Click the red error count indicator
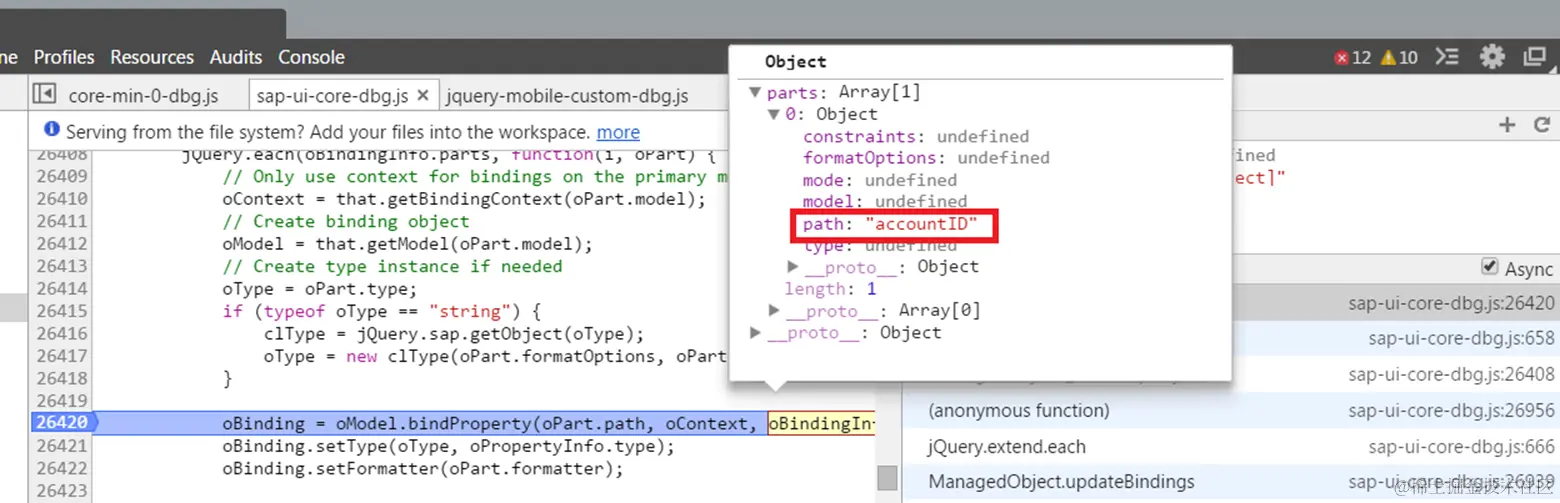Screen dimensions: 1560x503 coord(1353,57)
